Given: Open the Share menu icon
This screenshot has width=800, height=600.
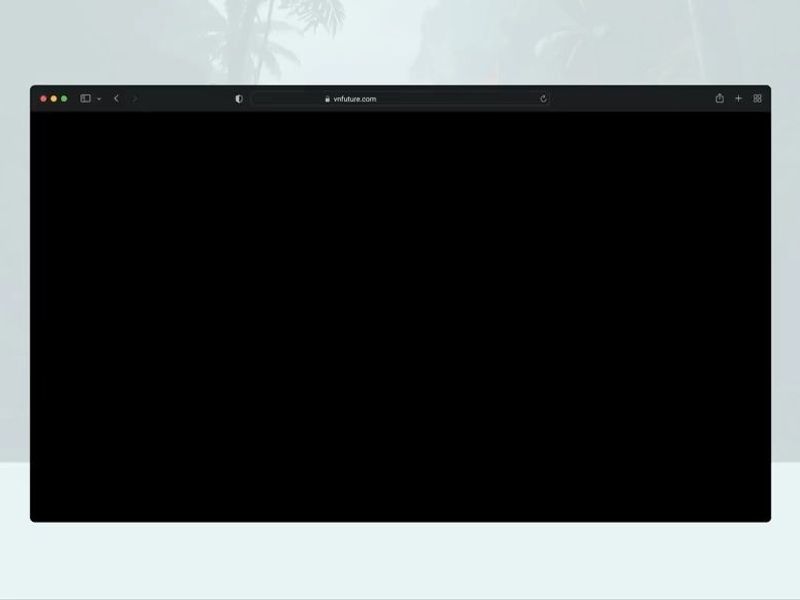Looking at the screenshot, I should point(719,98).
